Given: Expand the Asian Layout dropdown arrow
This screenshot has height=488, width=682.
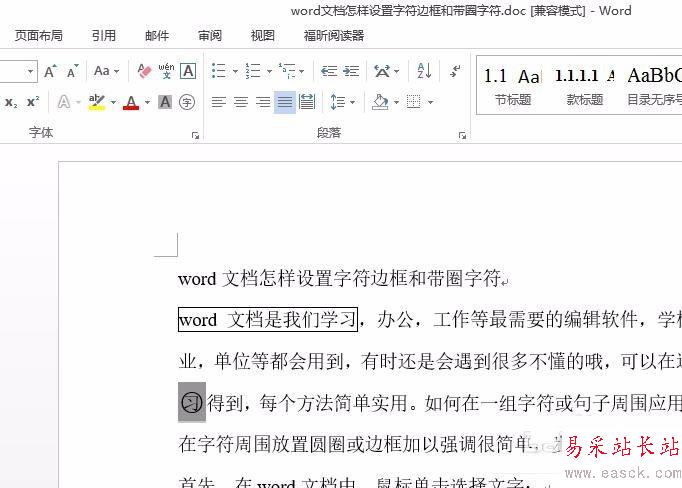Looking at the screenshot, I should [x=396, y=71].
